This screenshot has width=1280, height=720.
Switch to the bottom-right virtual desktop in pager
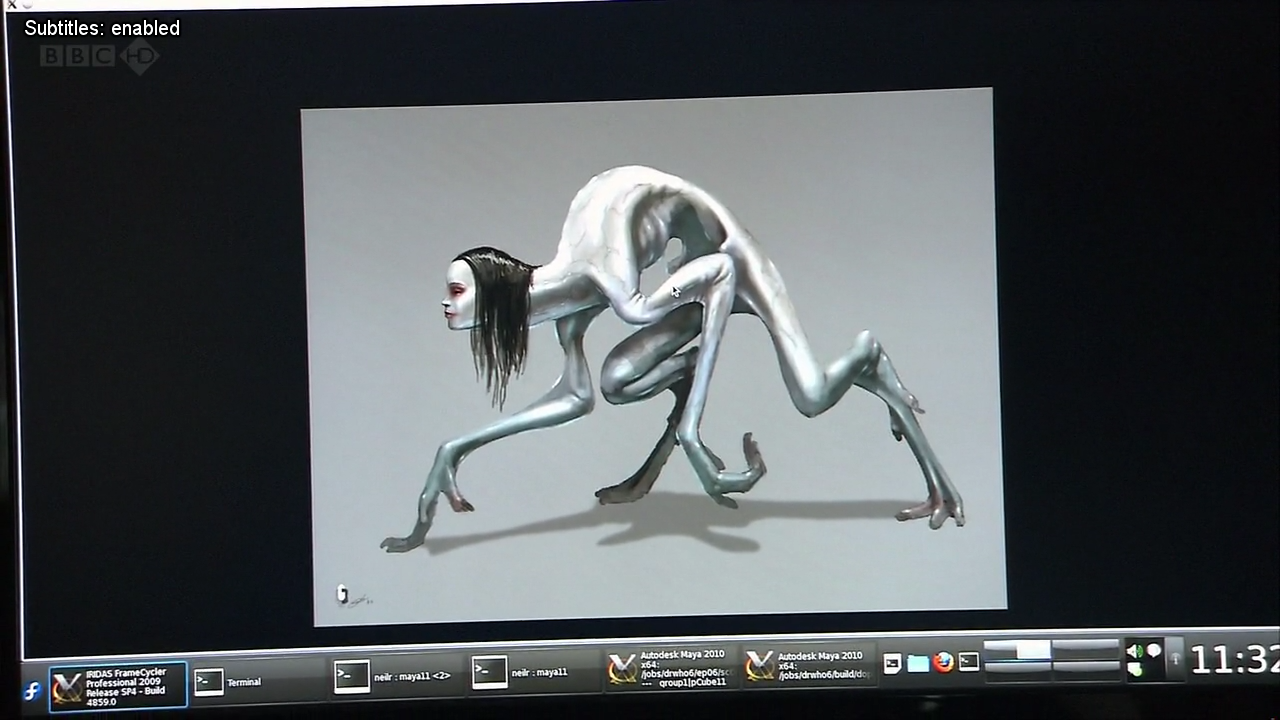pyautogui.click(x=1086, y=669)
